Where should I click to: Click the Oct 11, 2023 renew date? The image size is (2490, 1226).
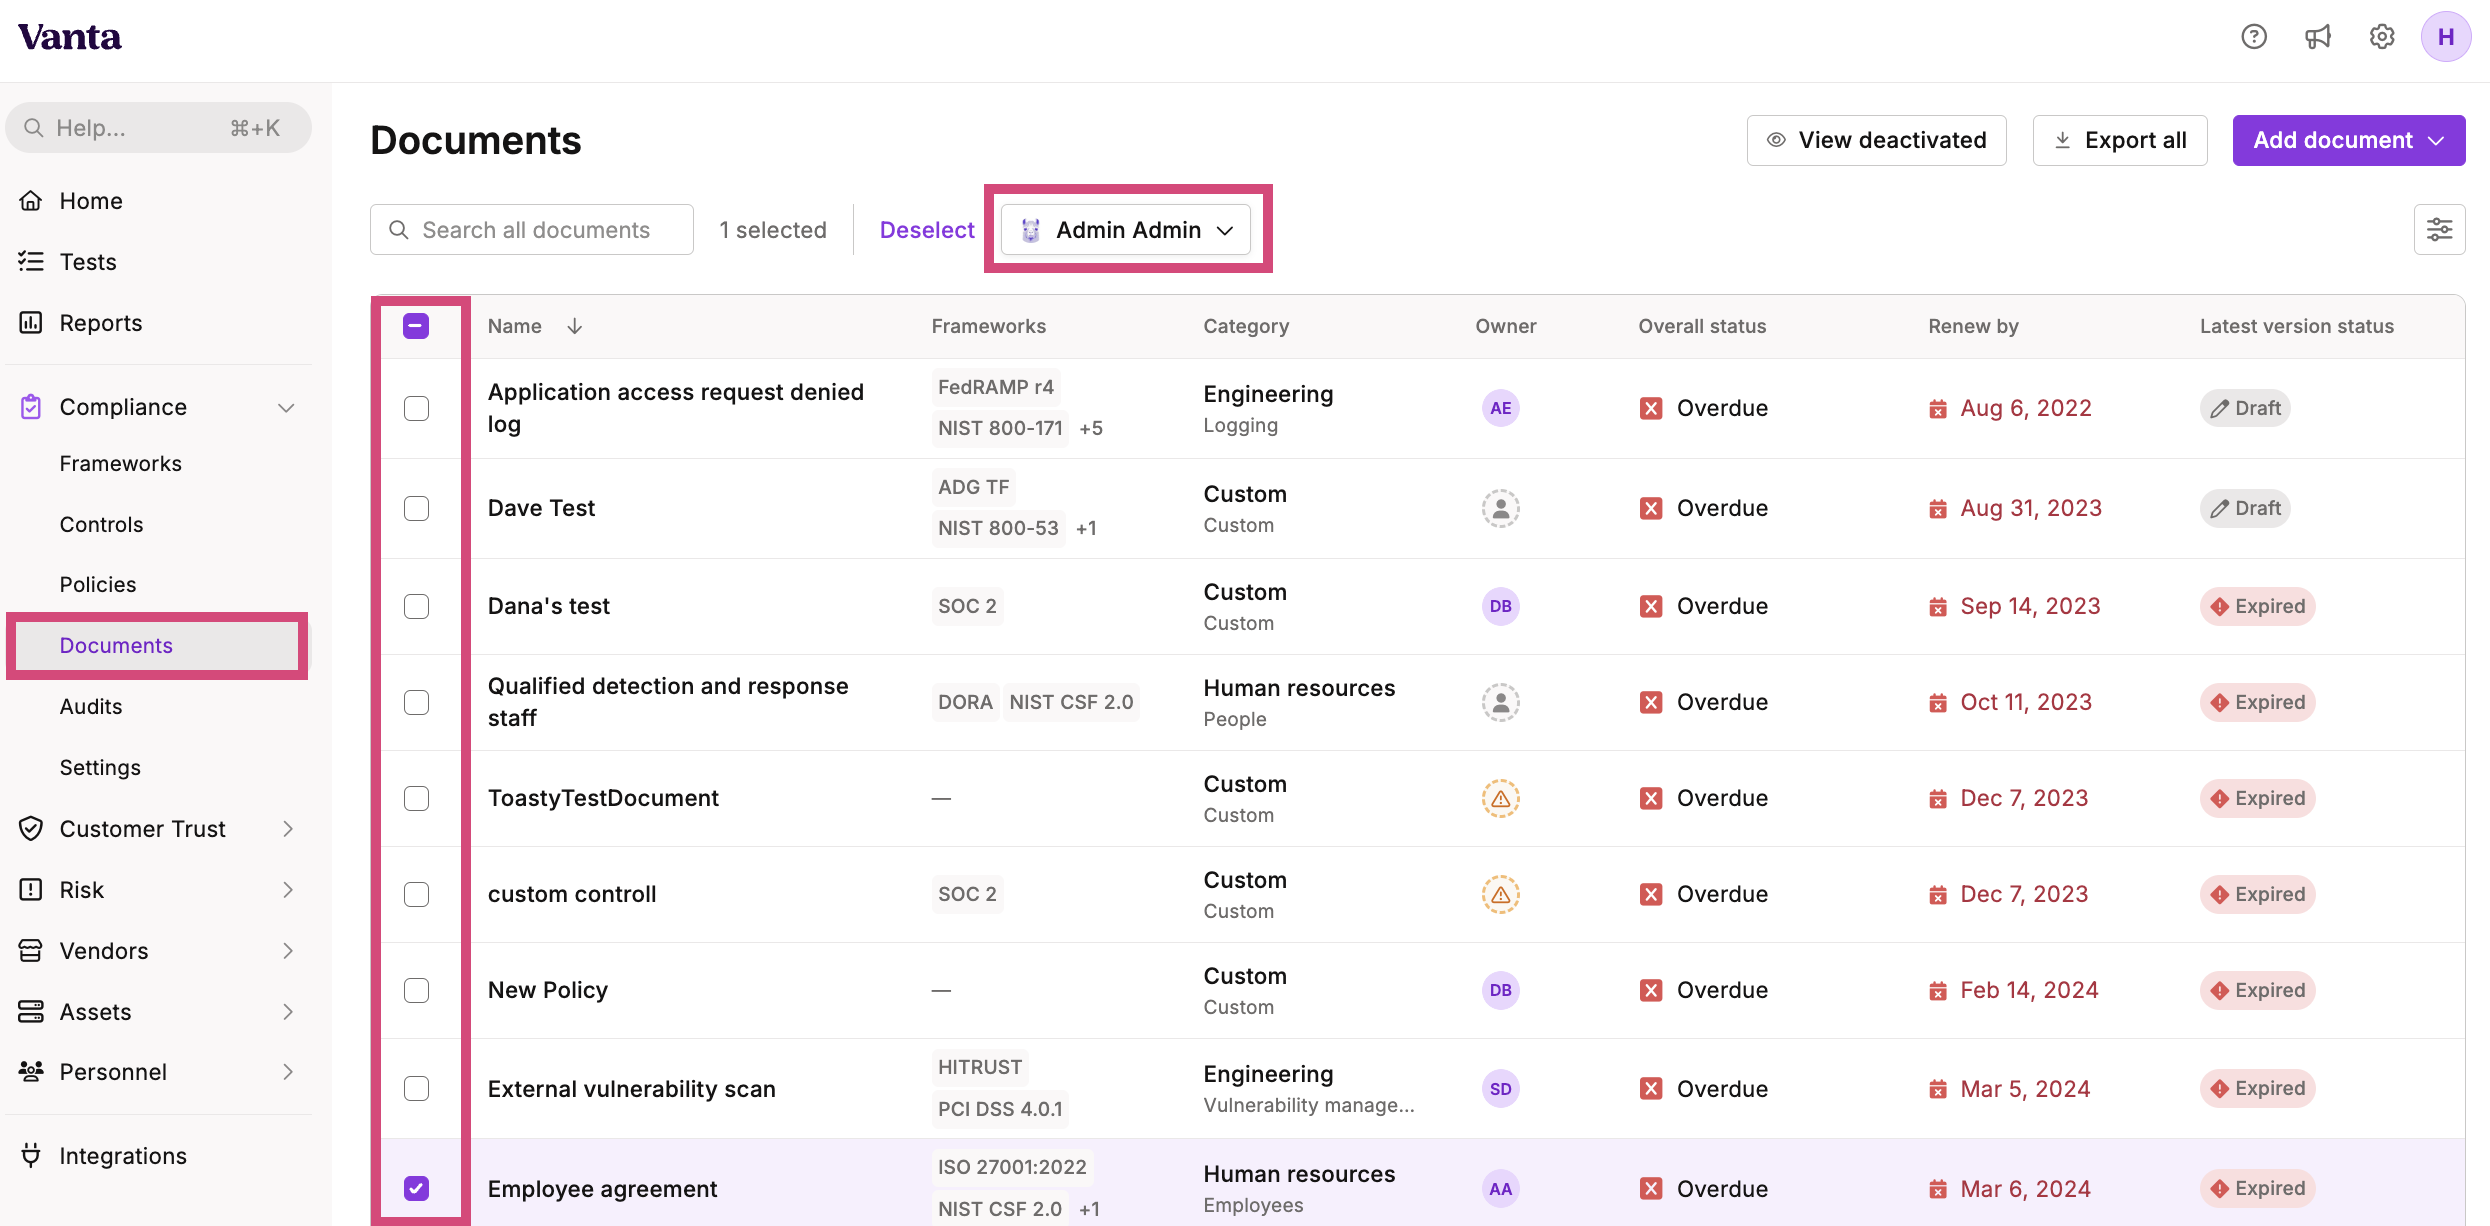pos(2026,702)
